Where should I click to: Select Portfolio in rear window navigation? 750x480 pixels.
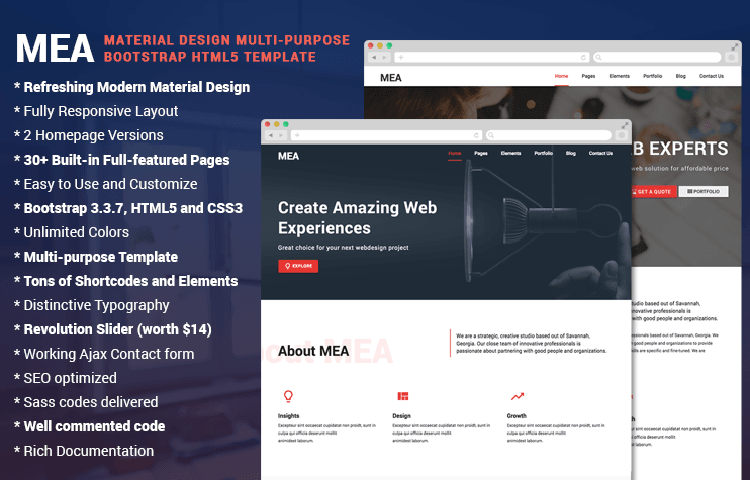(652, 76)
